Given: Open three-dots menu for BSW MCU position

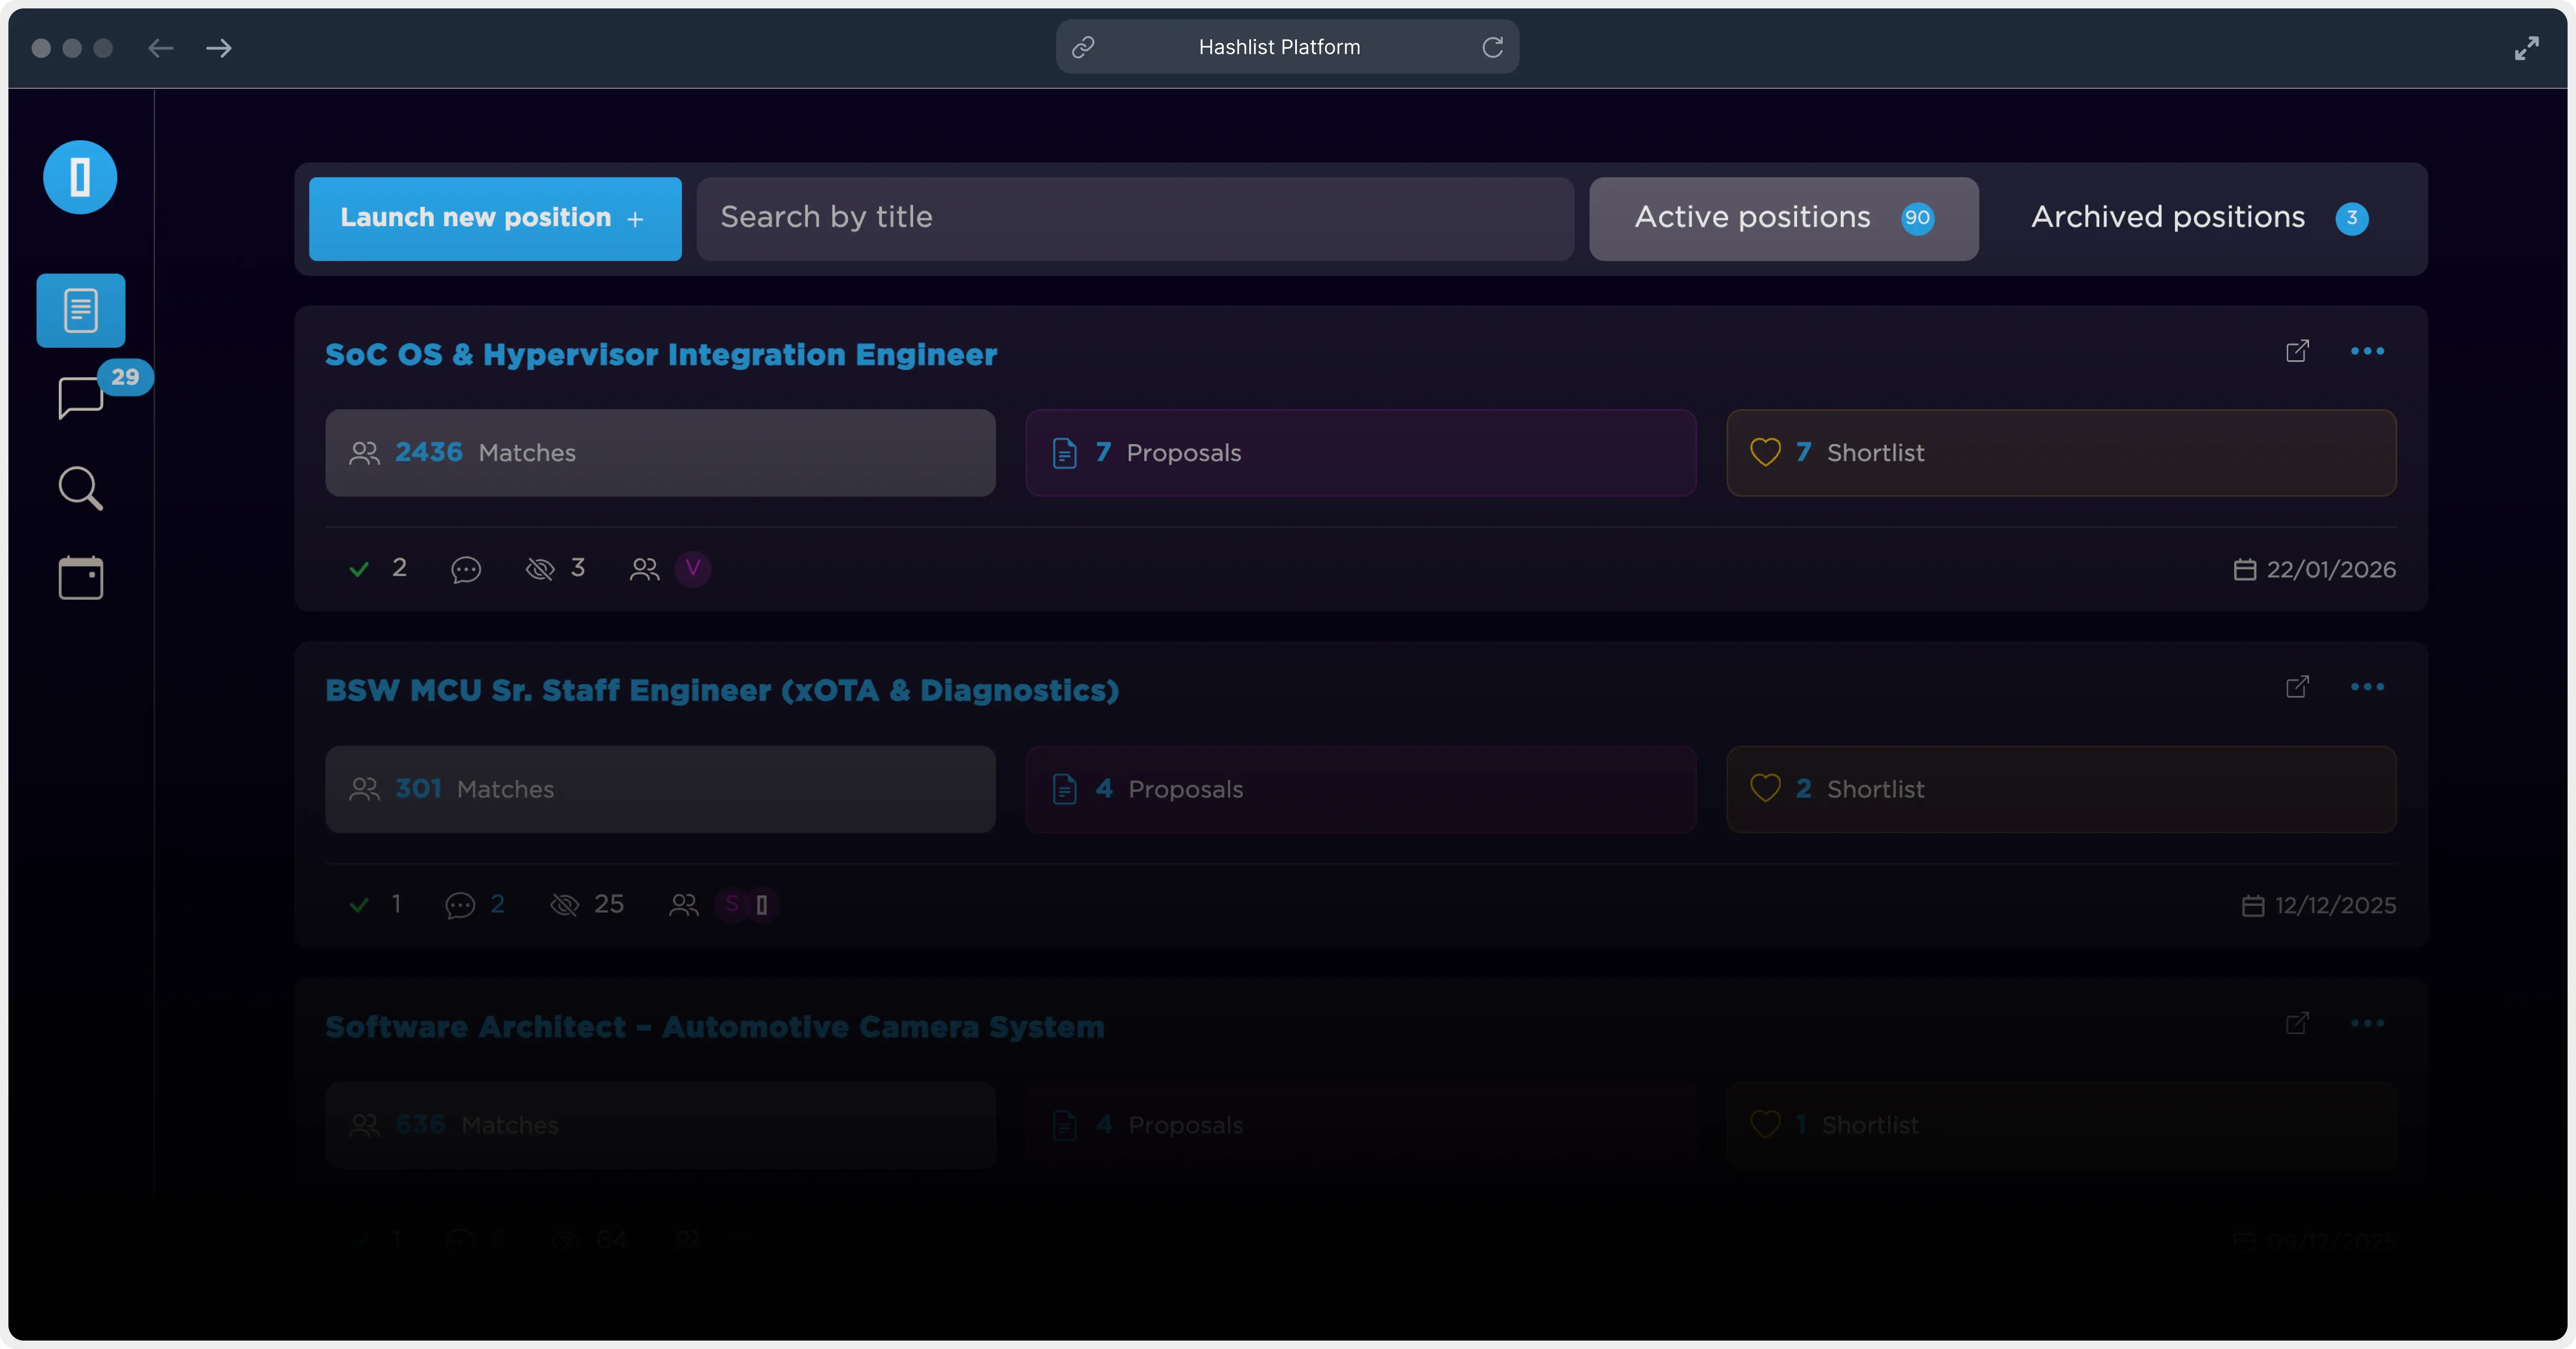Looking at the screenshot, I should pos(2367,687).
